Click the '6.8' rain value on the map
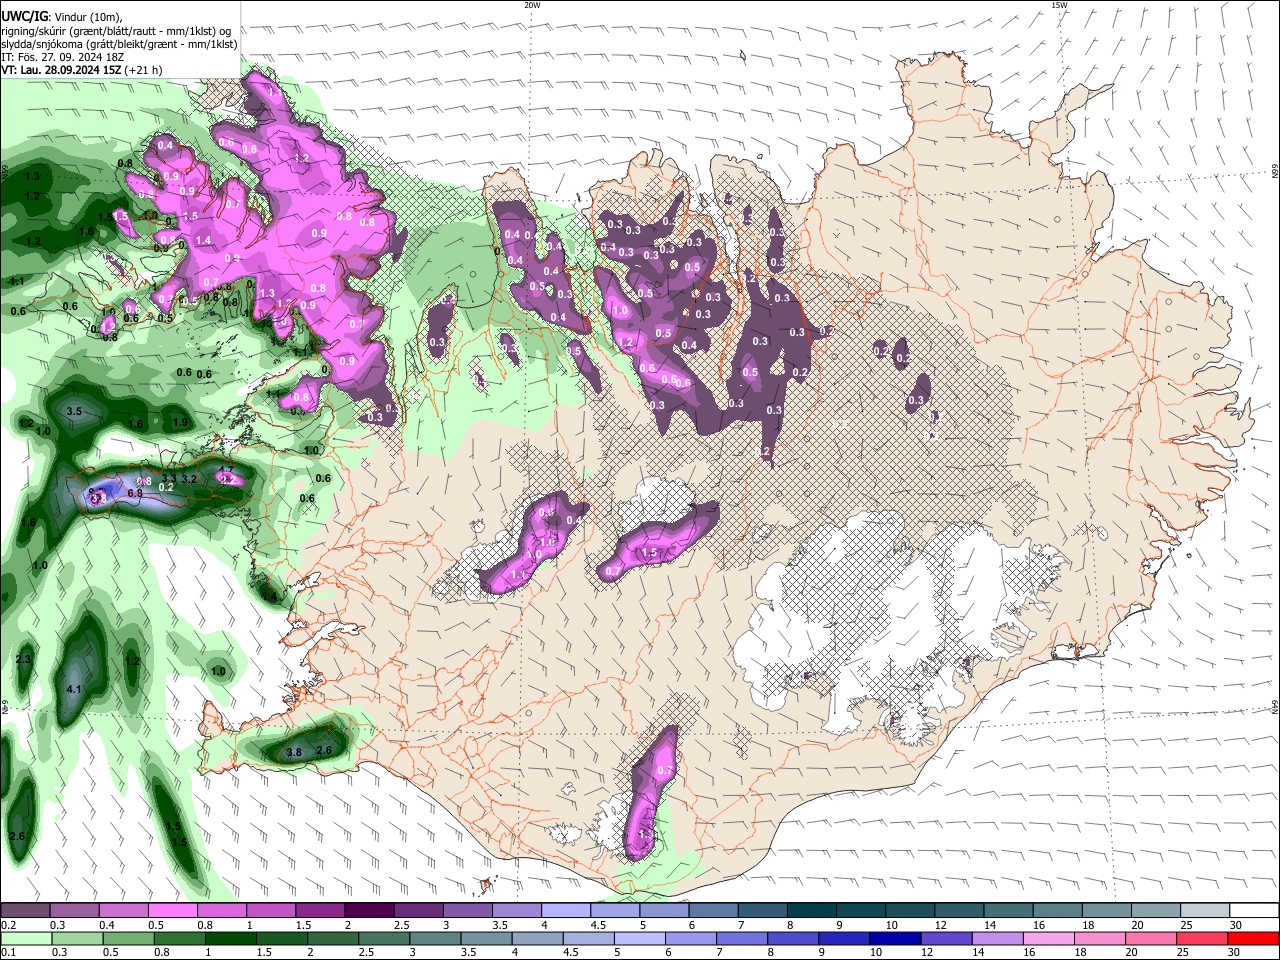 click(x=135, y=493)
